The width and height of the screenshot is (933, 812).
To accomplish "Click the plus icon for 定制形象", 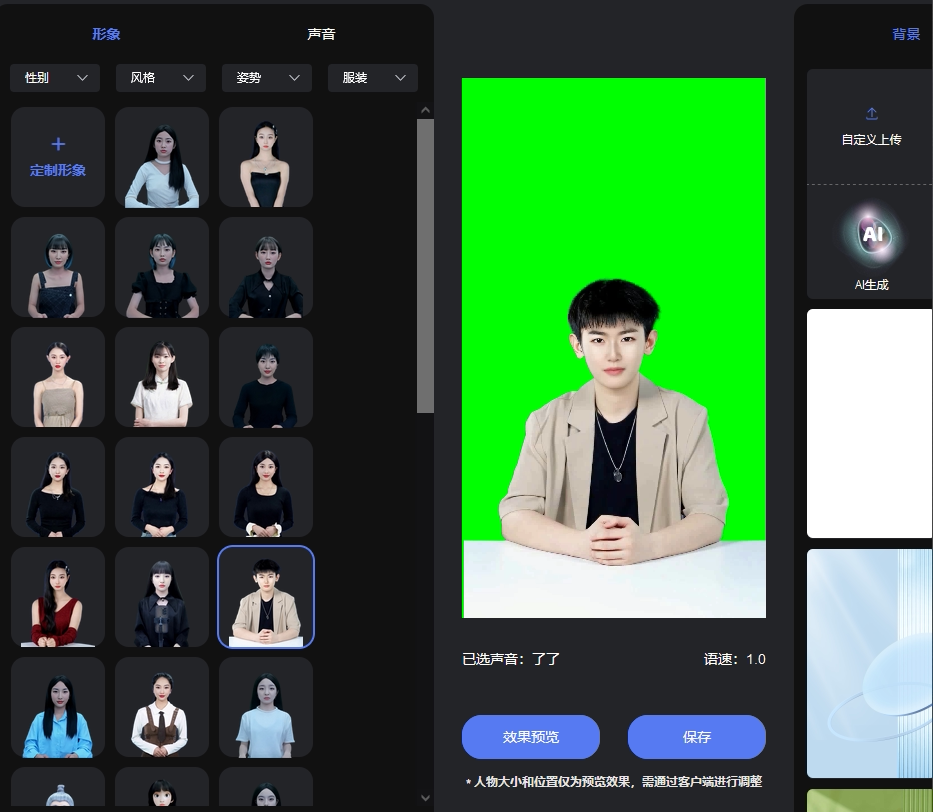I will pos(58,145).
